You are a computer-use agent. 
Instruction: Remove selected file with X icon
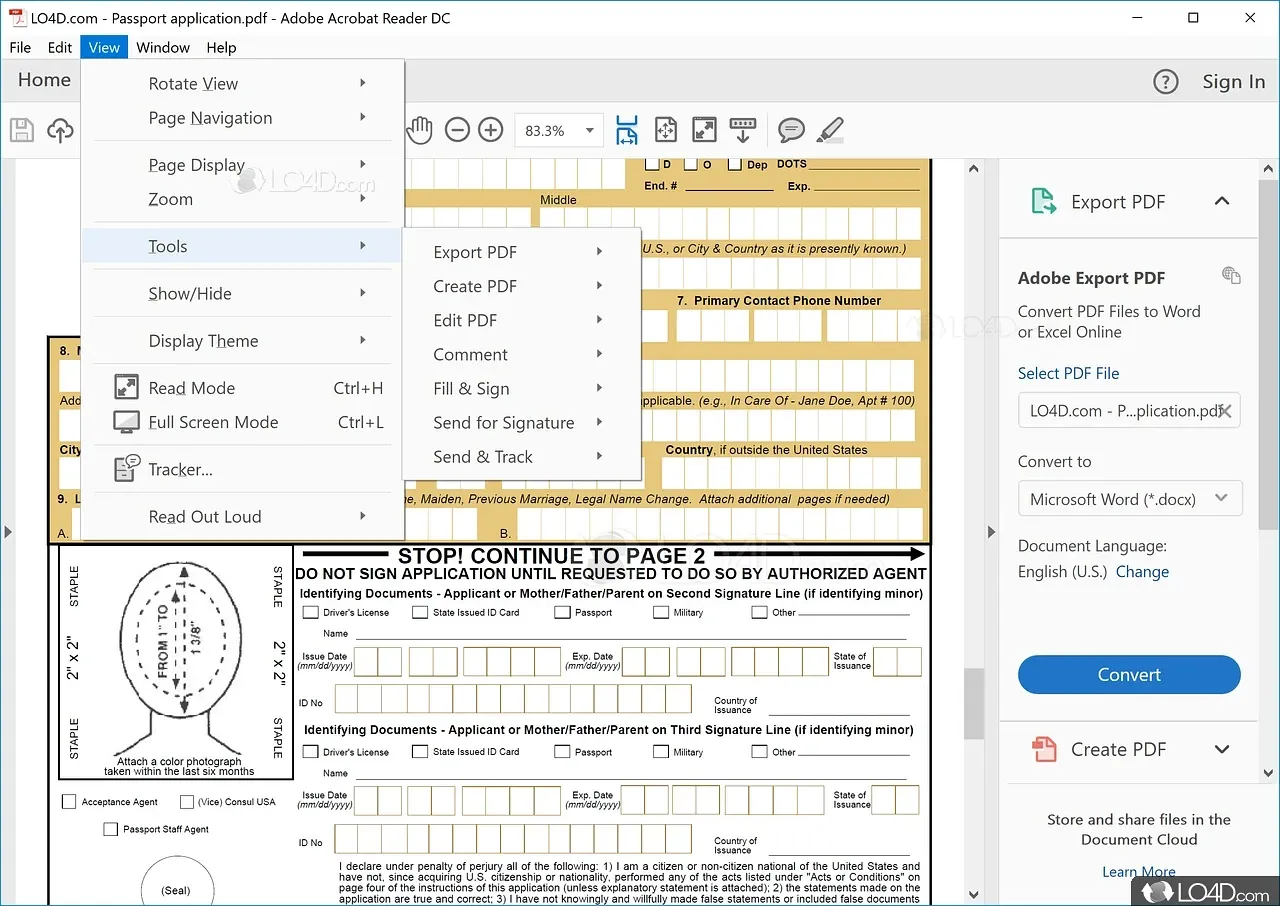coord(1225,410)
